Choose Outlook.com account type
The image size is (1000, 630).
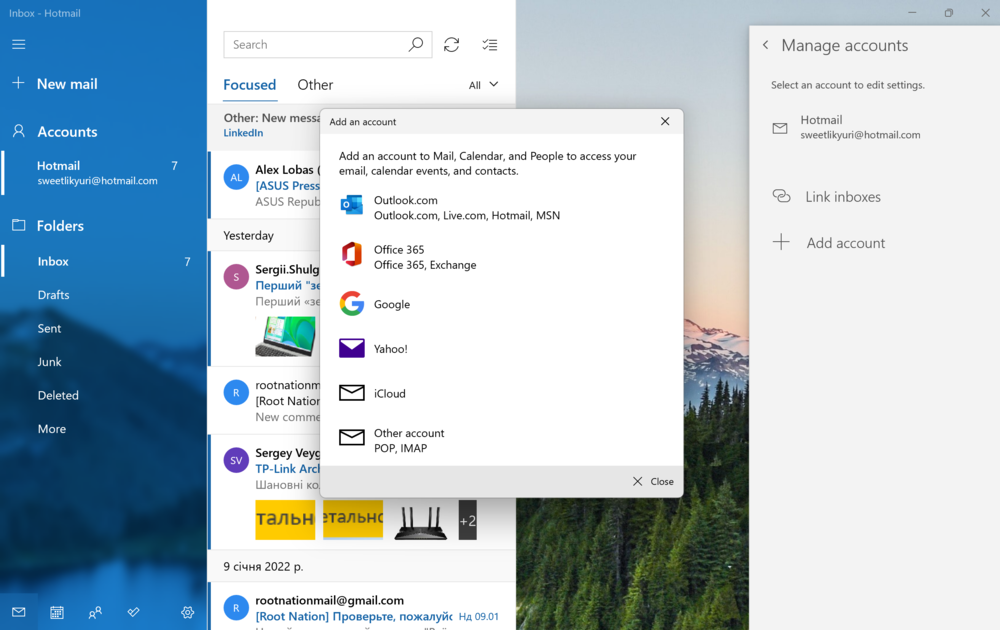[405, 207]
